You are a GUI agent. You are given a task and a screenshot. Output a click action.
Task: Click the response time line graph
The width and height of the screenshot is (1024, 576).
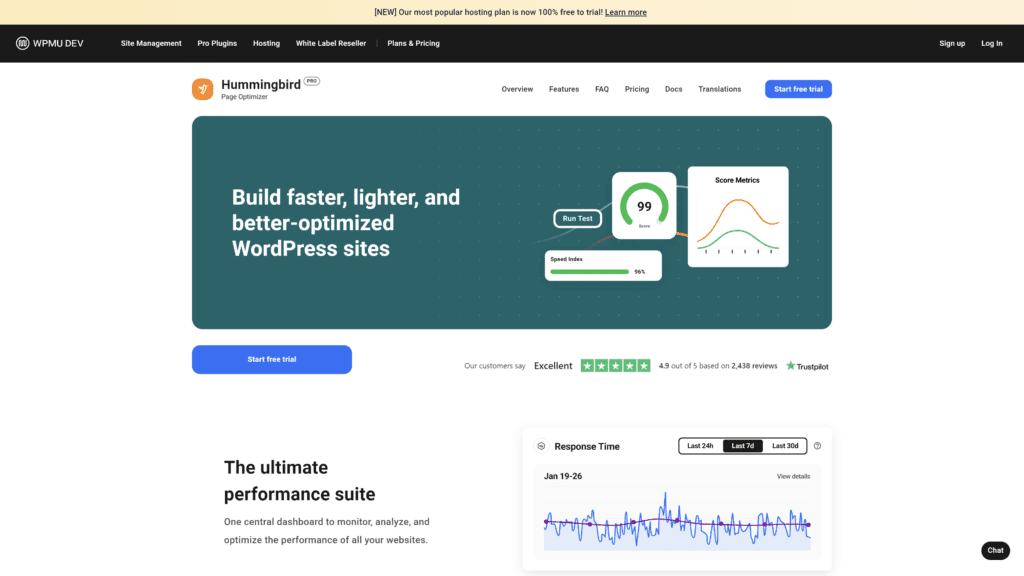677,522
